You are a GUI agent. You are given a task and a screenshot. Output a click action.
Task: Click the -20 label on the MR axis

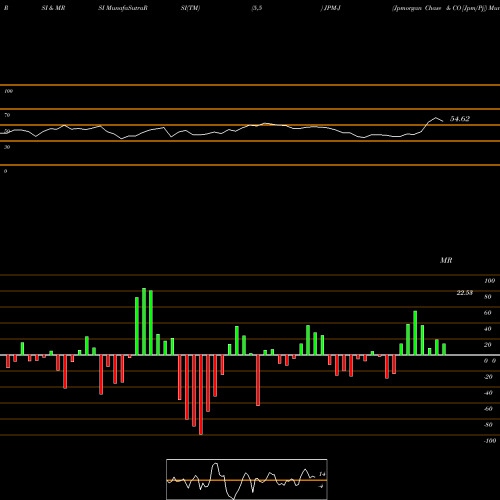pos(488,377)
